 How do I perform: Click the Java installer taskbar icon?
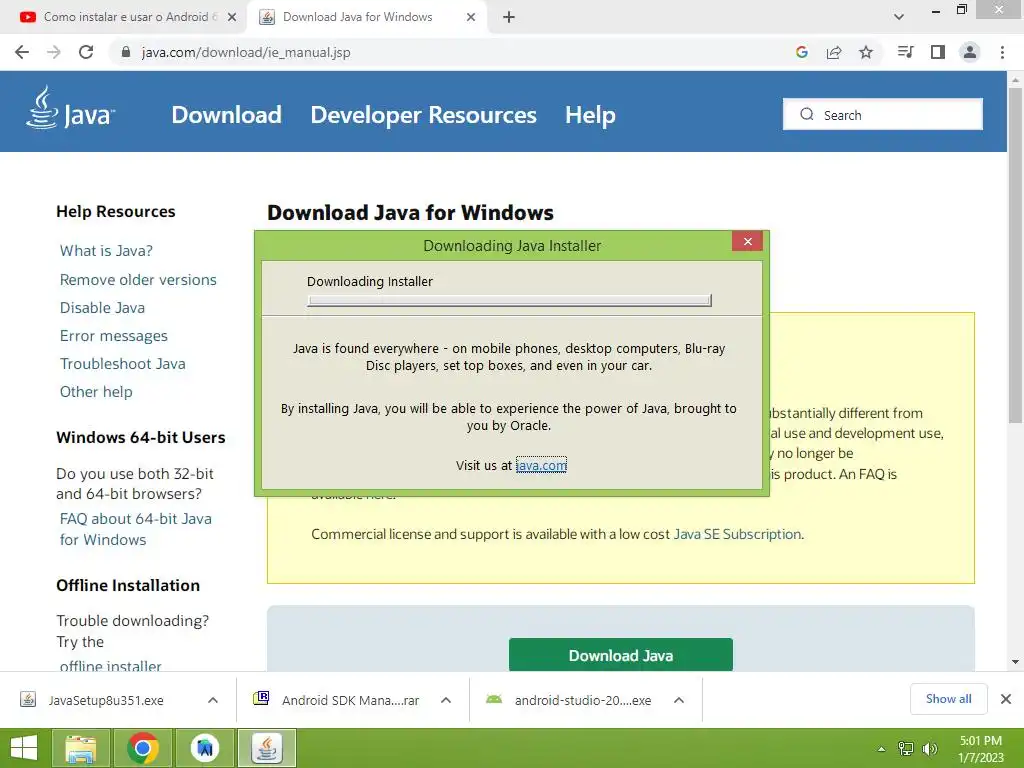[266, 748]
